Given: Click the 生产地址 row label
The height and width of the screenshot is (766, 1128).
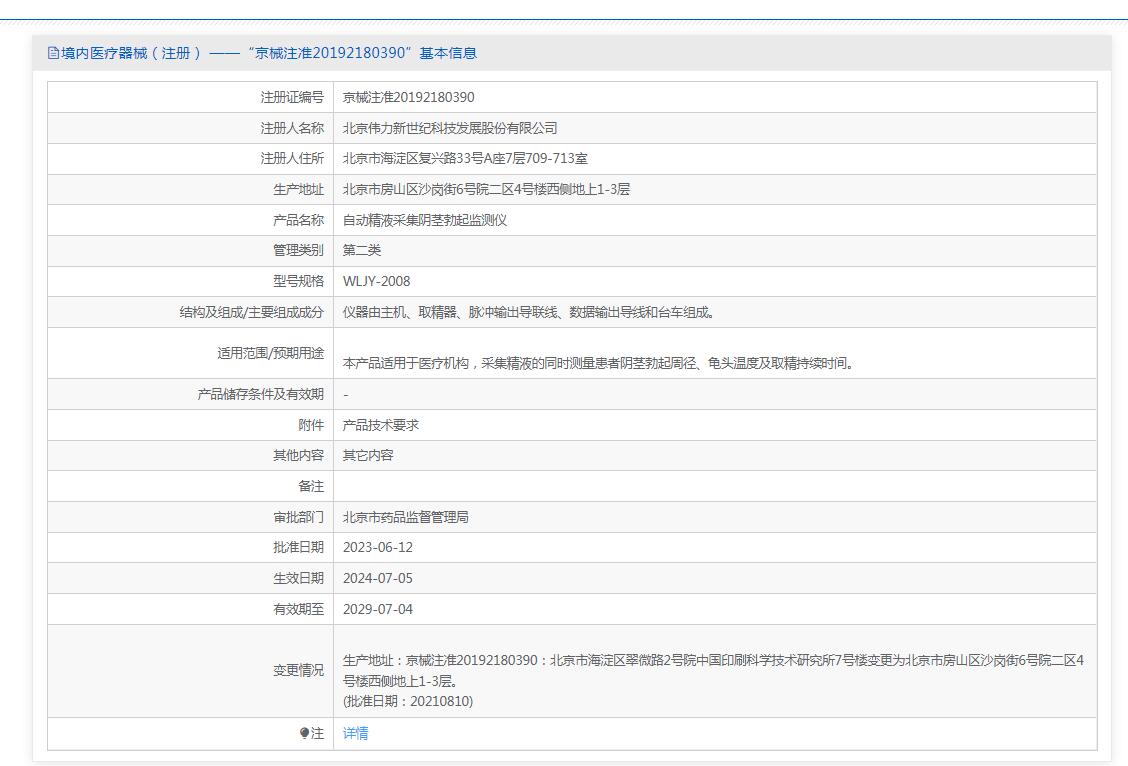Looking at the screenshot, I should point(299,189).
